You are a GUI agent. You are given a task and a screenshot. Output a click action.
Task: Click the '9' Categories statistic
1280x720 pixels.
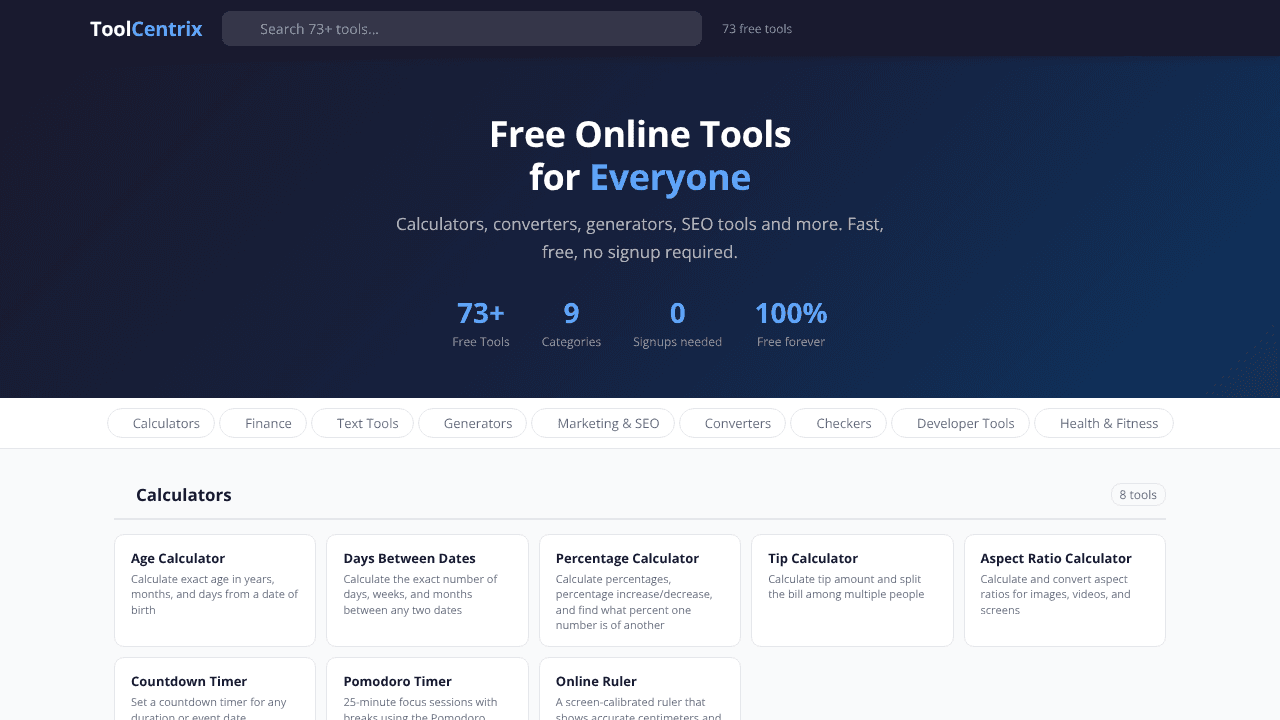point(571,324)
